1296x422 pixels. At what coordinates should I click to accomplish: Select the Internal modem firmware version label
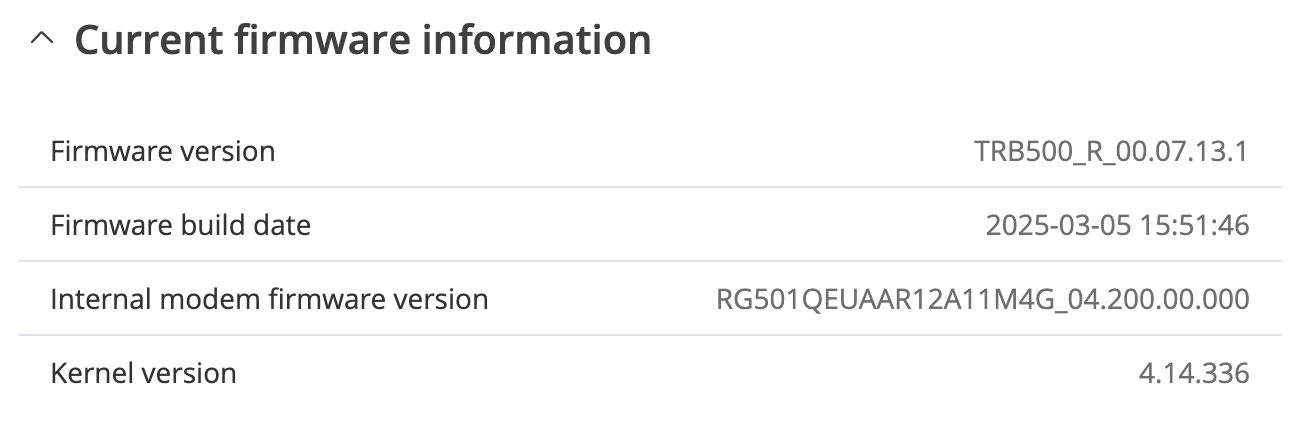(270, 299)
